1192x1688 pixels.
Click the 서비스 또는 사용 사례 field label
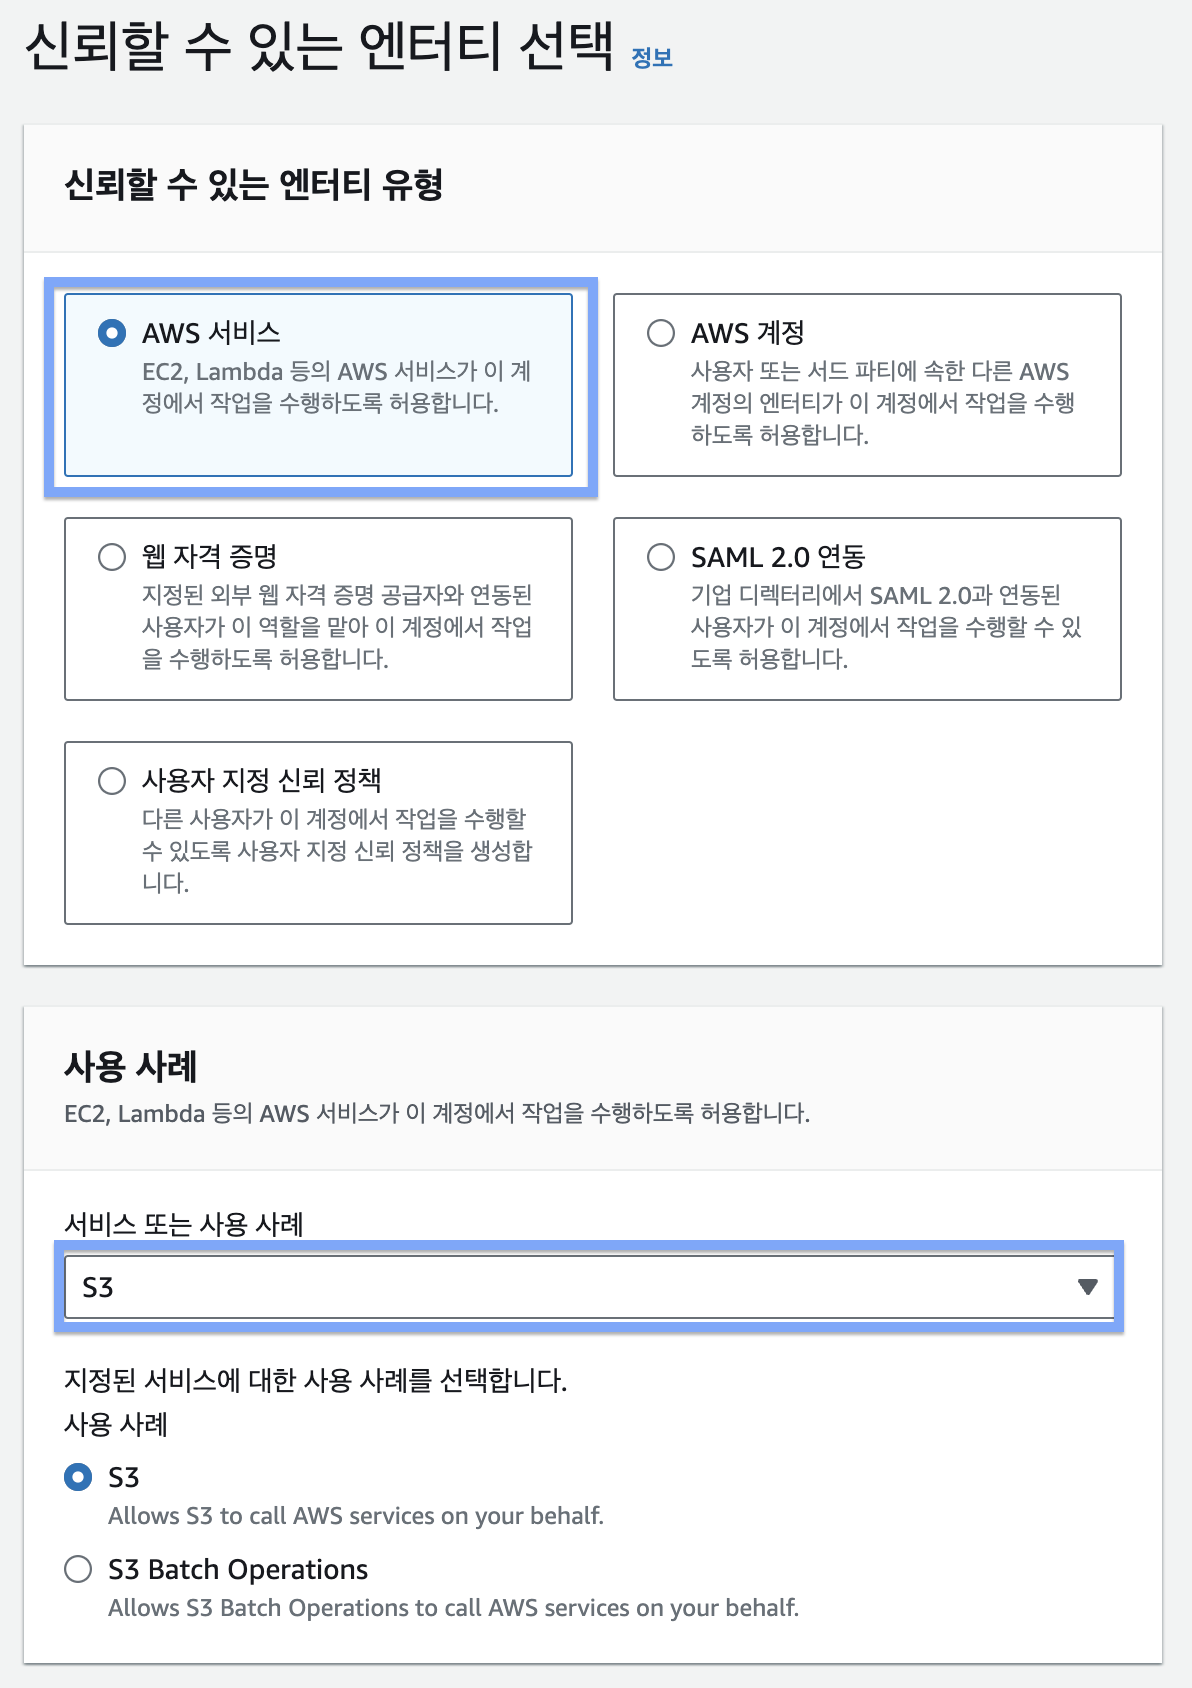[184, 1224]
